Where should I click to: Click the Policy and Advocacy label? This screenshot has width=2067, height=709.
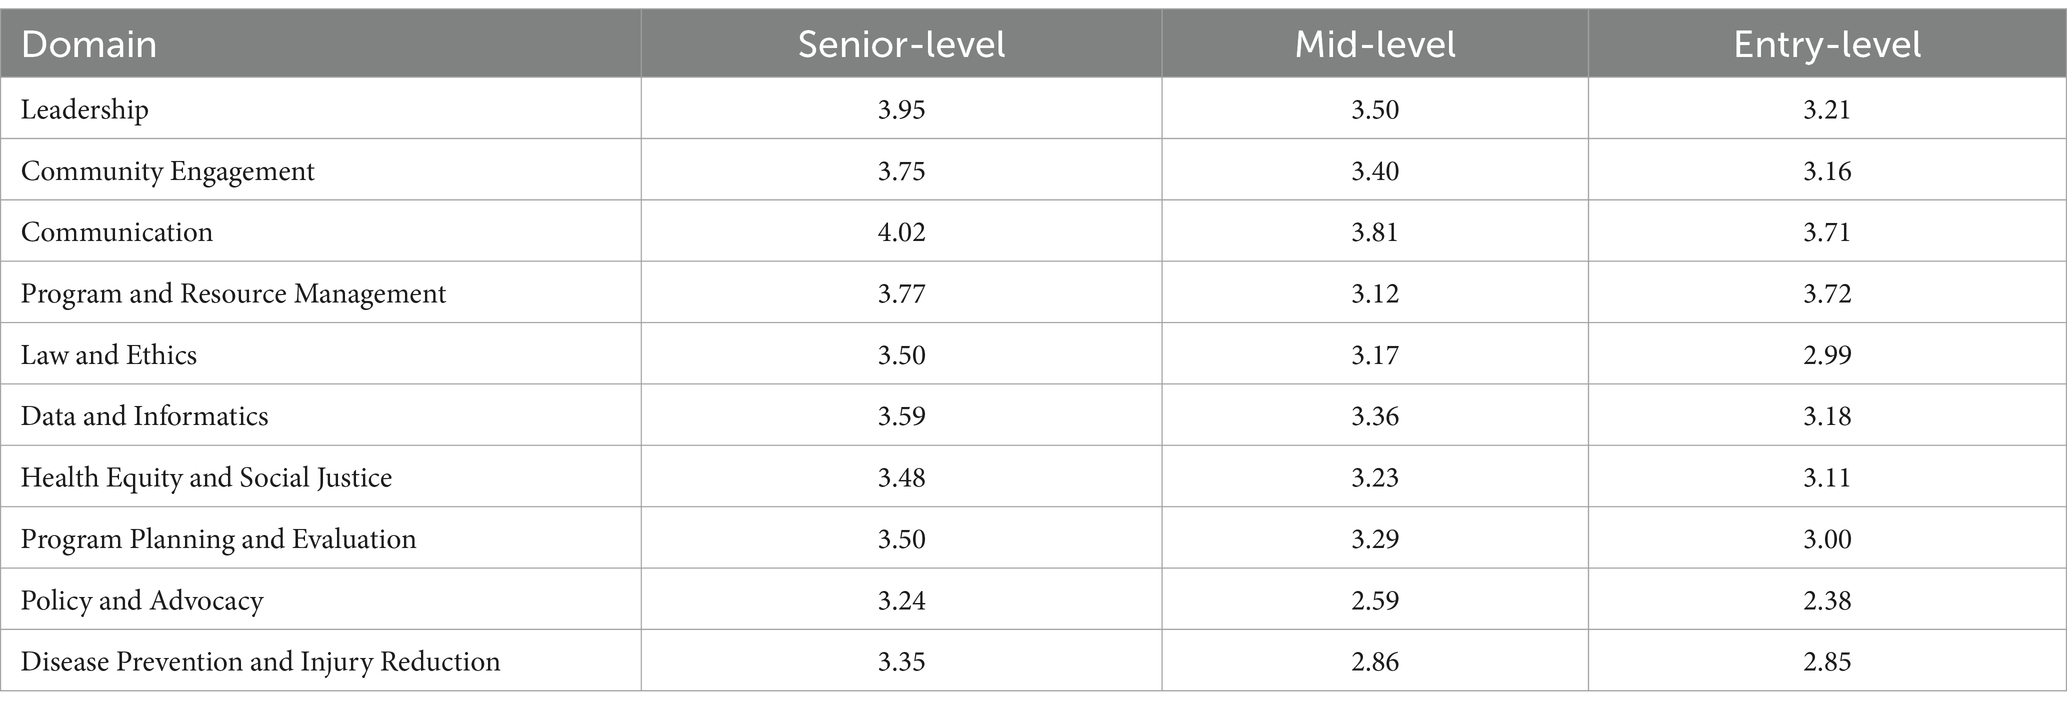142,600
